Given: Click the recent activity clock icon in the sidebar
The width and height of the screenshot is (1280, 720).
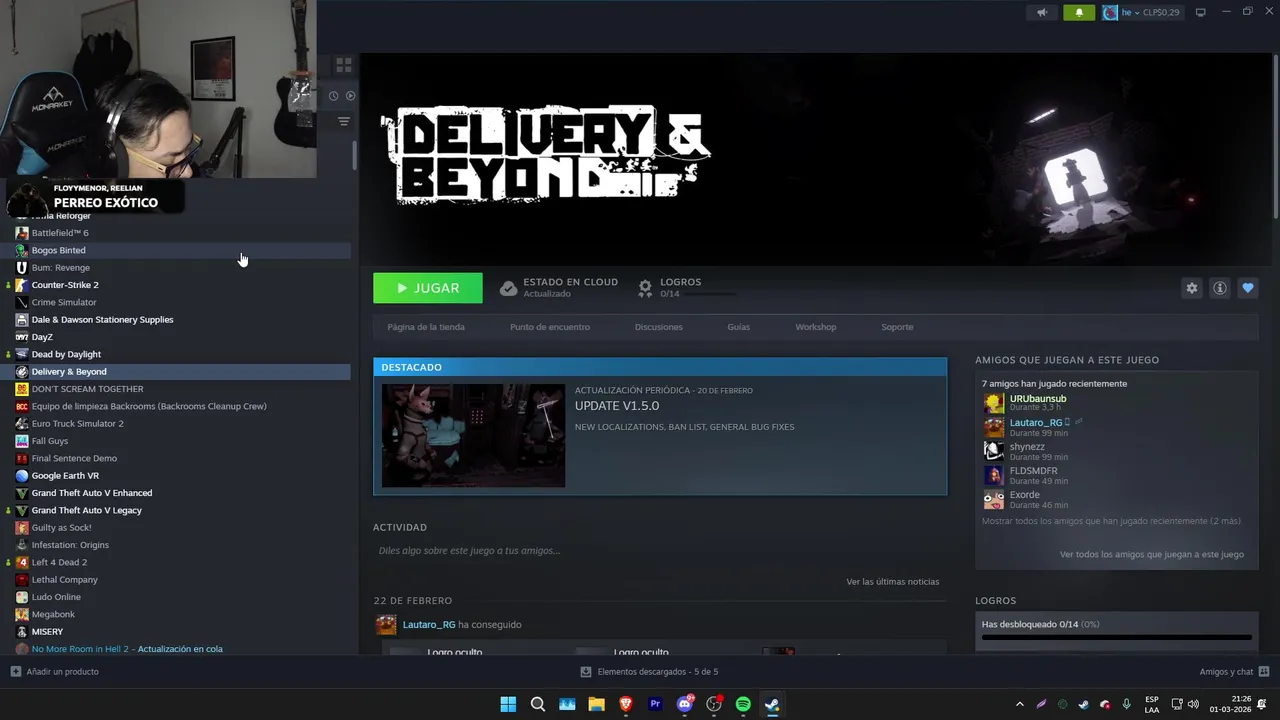Looking at the screenshot, I should click(x=333, y=96).
